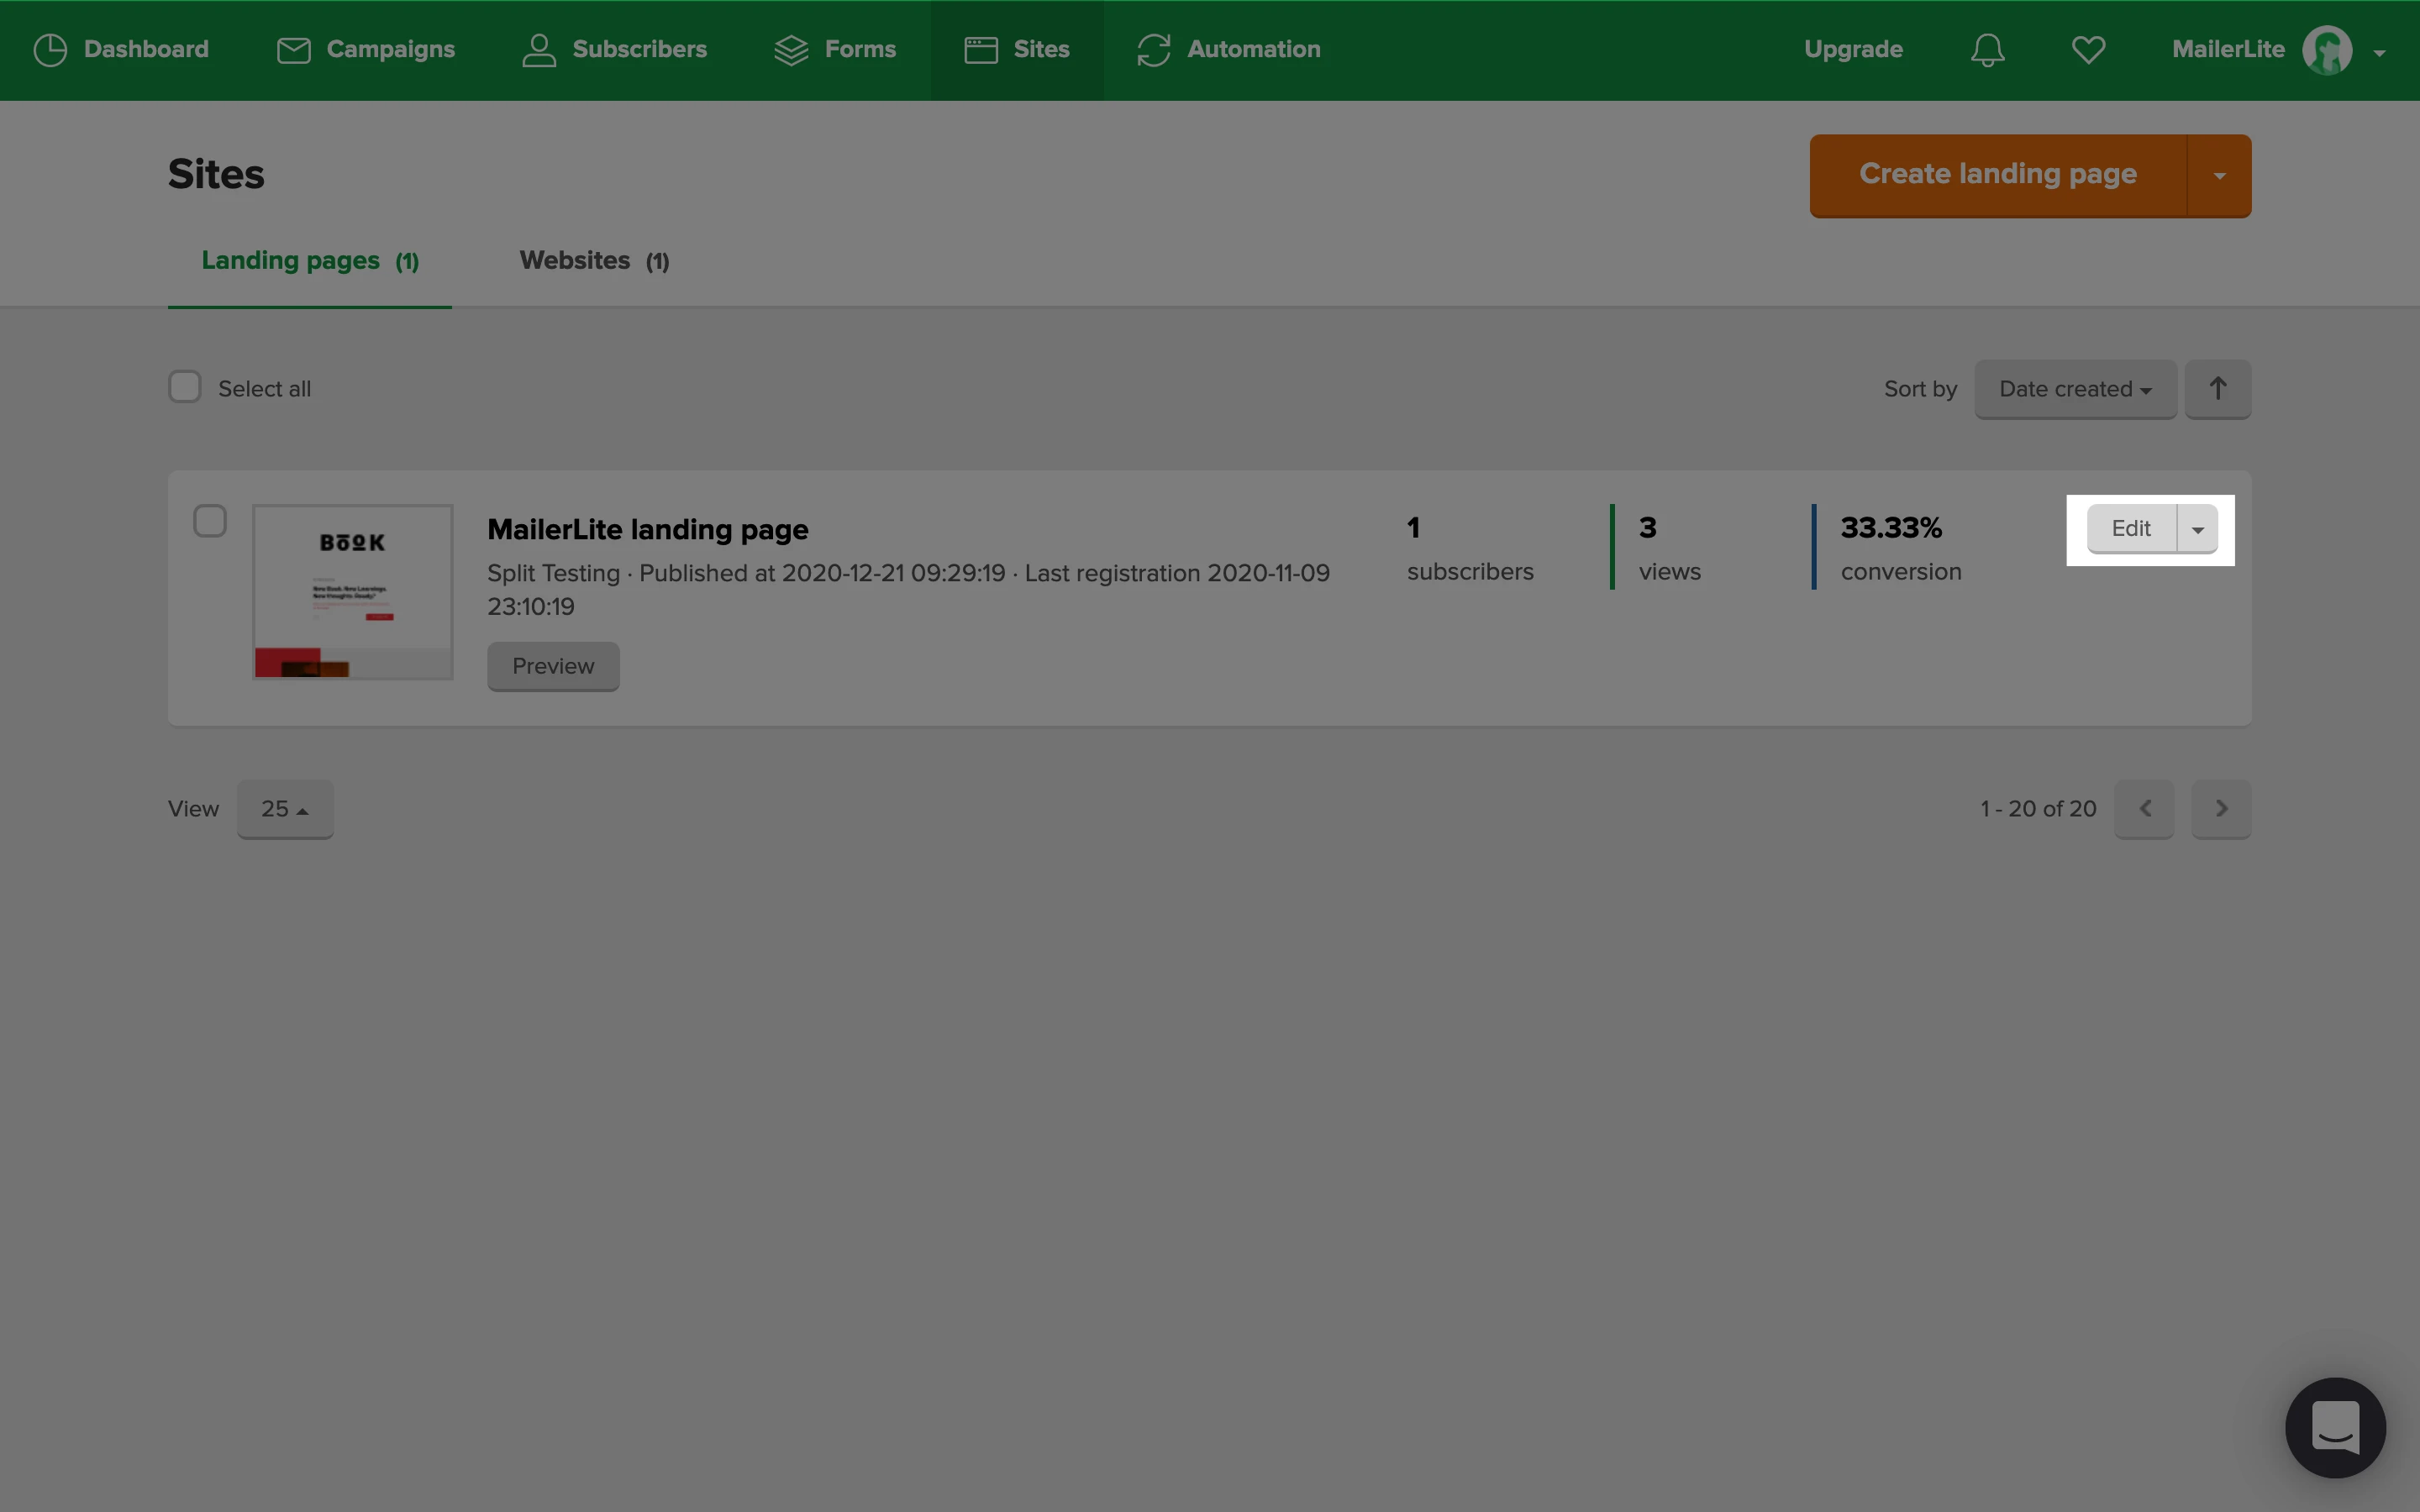2420x1512 pixels.
Task: Open the Date created sort dropdown
Action: point(2075,389)
